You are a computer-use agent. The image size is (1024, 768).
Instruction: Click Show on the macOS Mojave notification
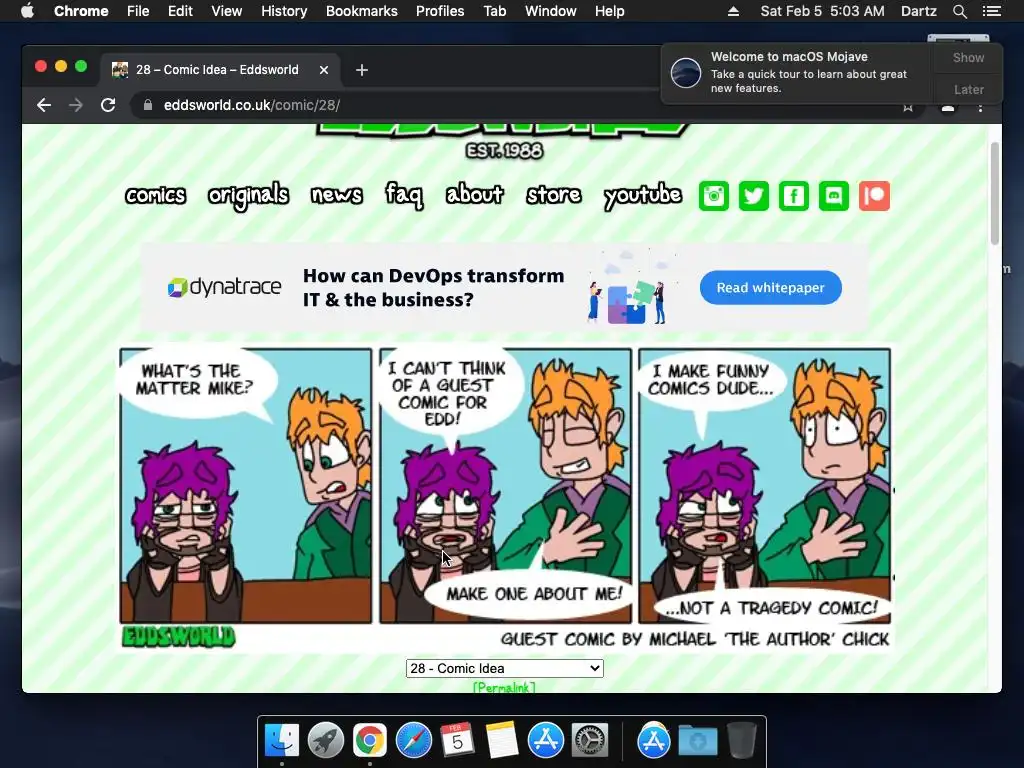pos(968,57)
